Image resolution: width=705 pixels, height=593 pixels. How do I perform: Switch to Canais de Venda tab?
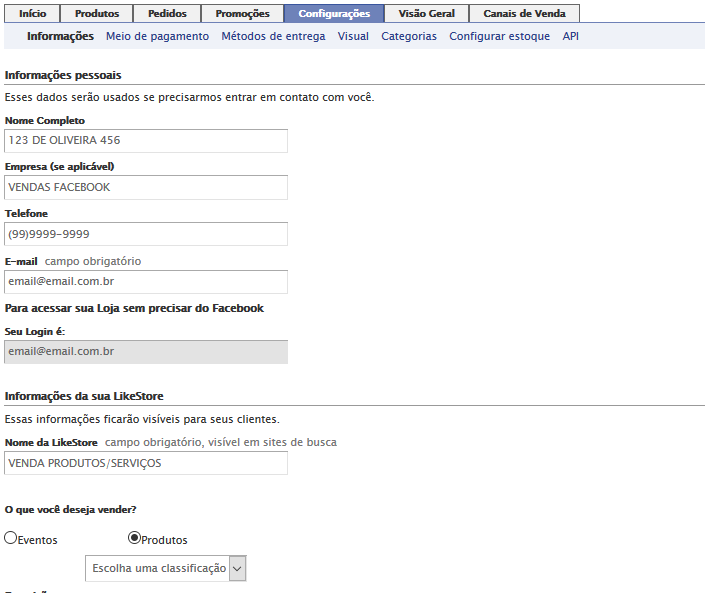click(x=524, y=14)
